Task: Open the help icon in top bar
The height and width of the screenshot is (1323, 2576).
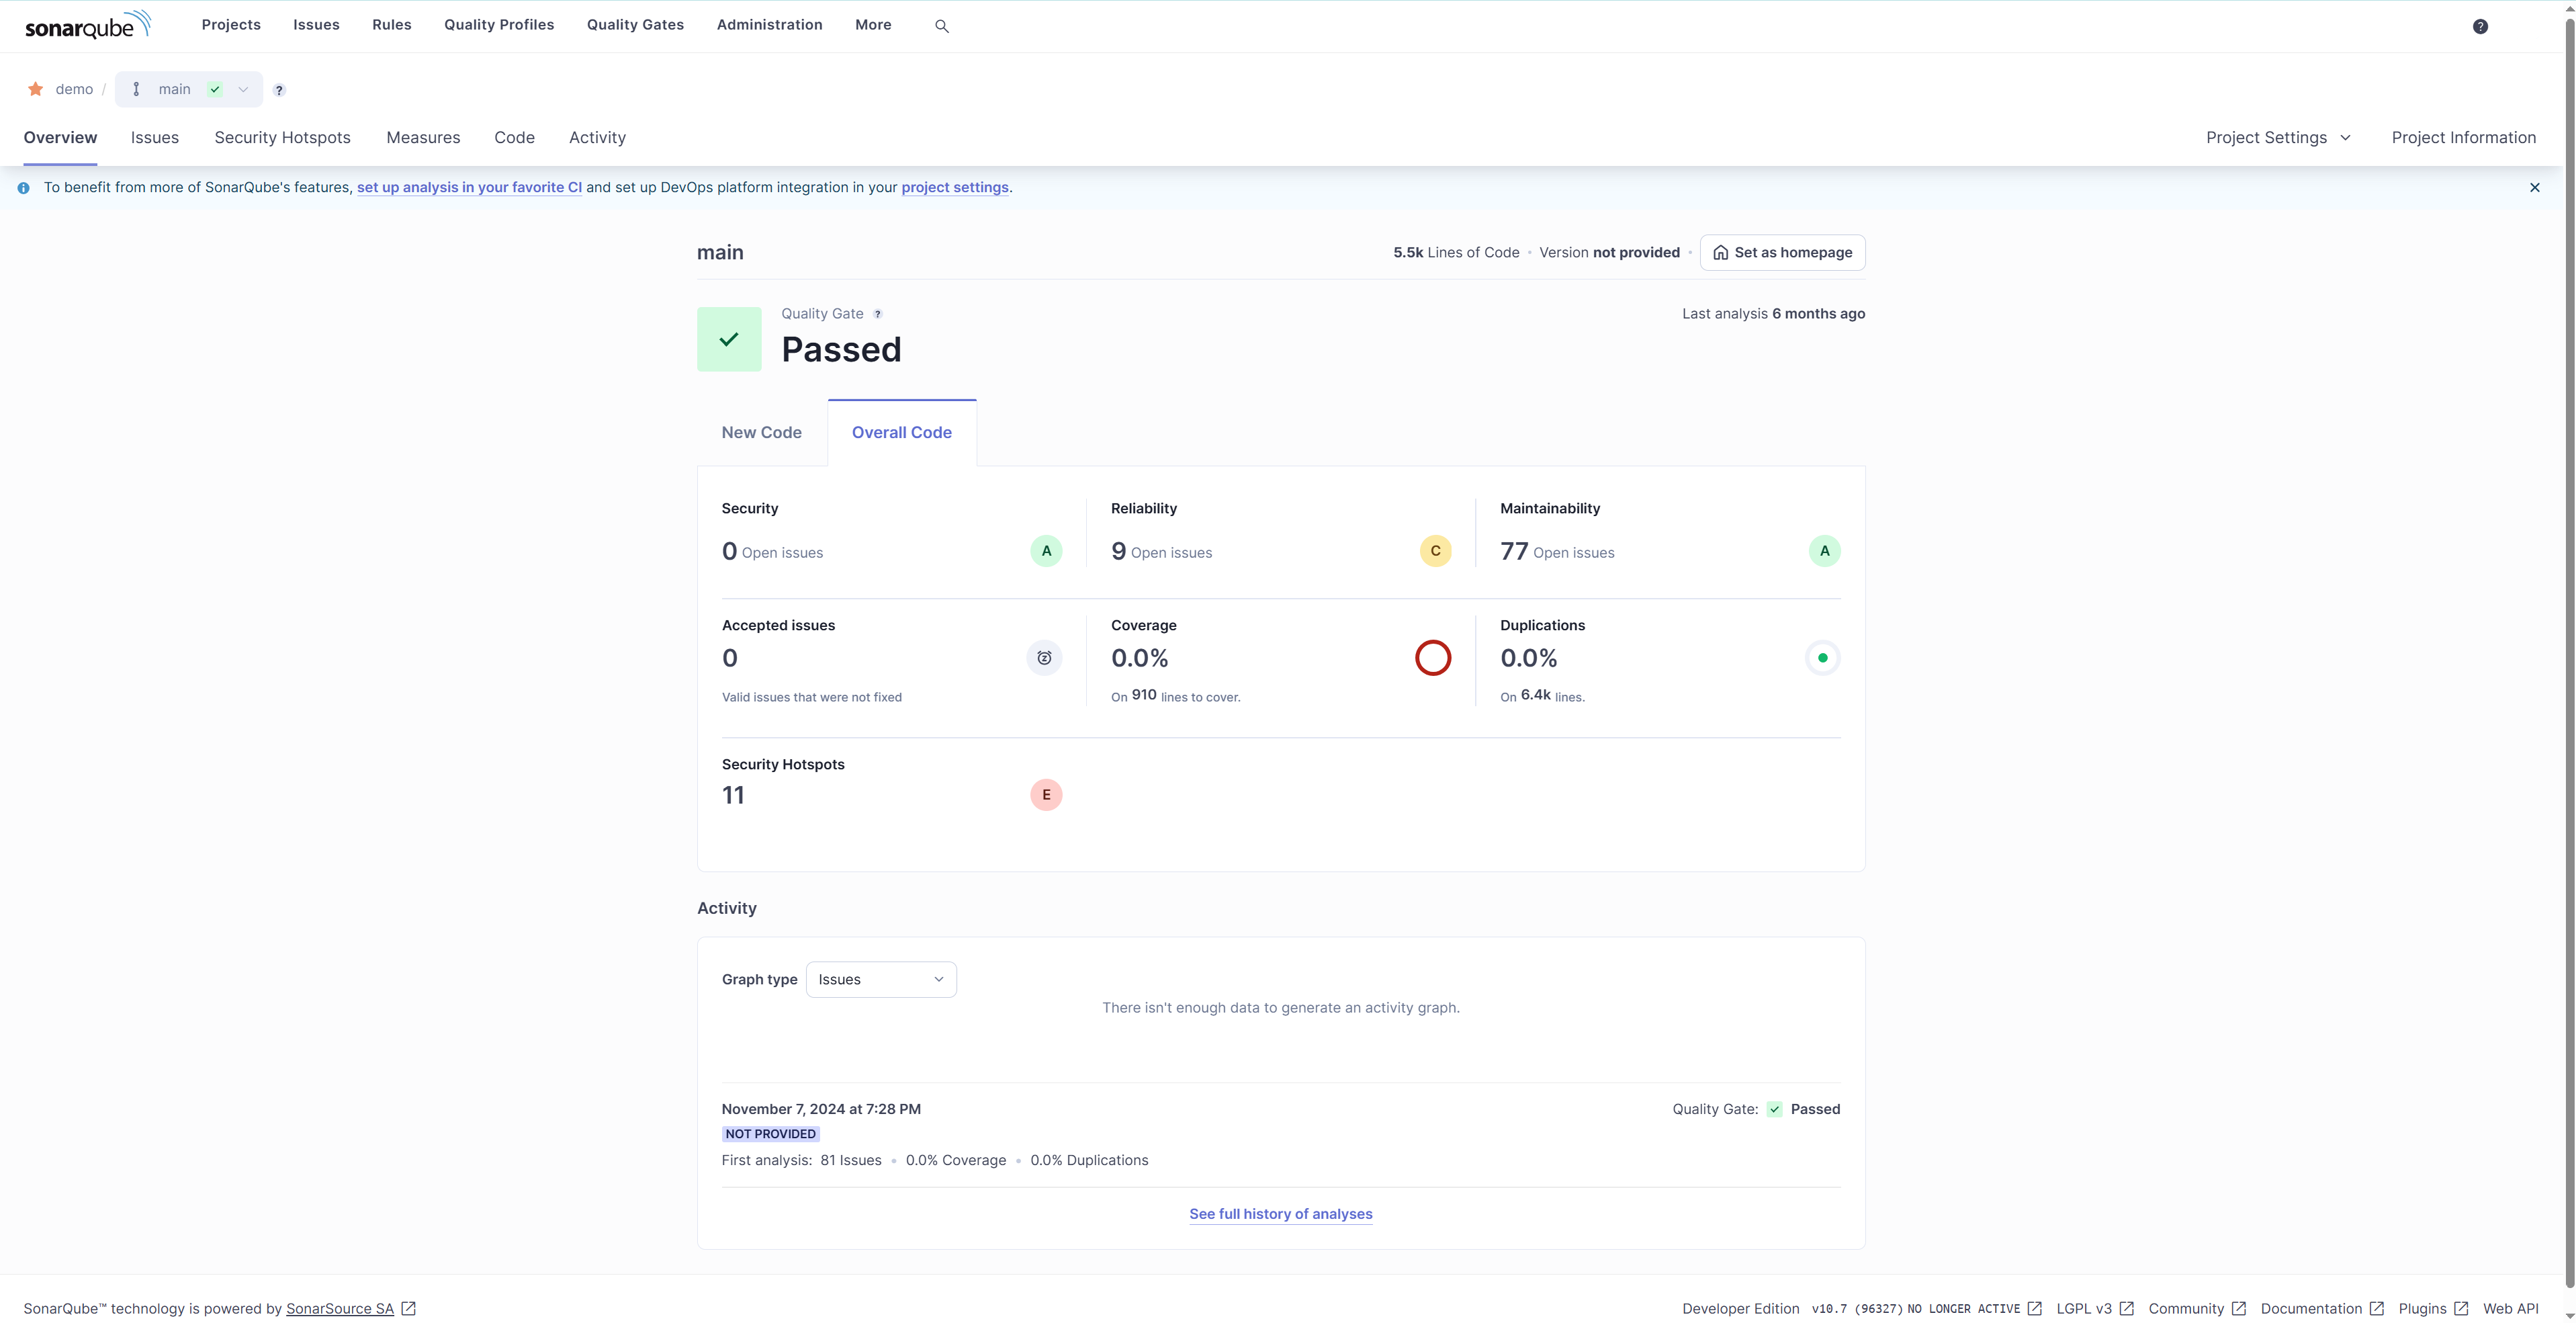Action: 2480,26
